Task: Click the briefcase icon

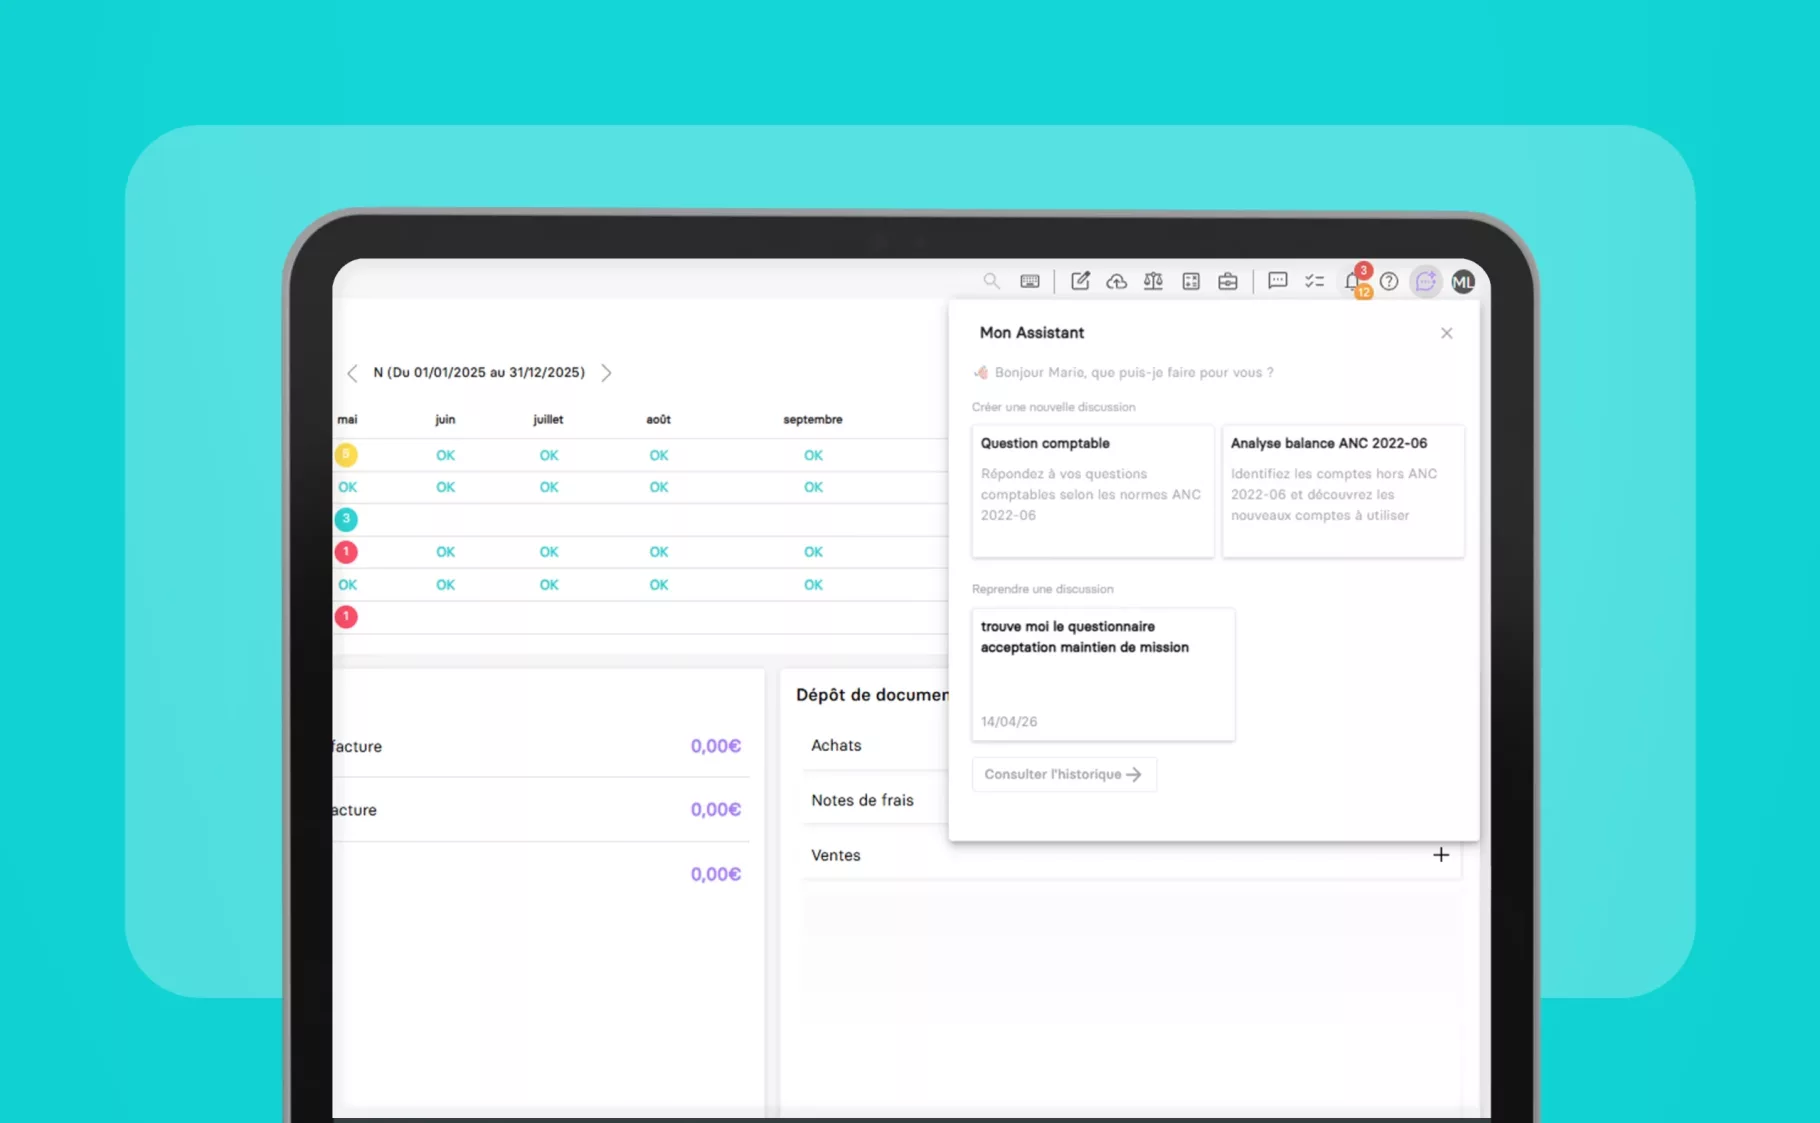Action: tap(1227, 281)
